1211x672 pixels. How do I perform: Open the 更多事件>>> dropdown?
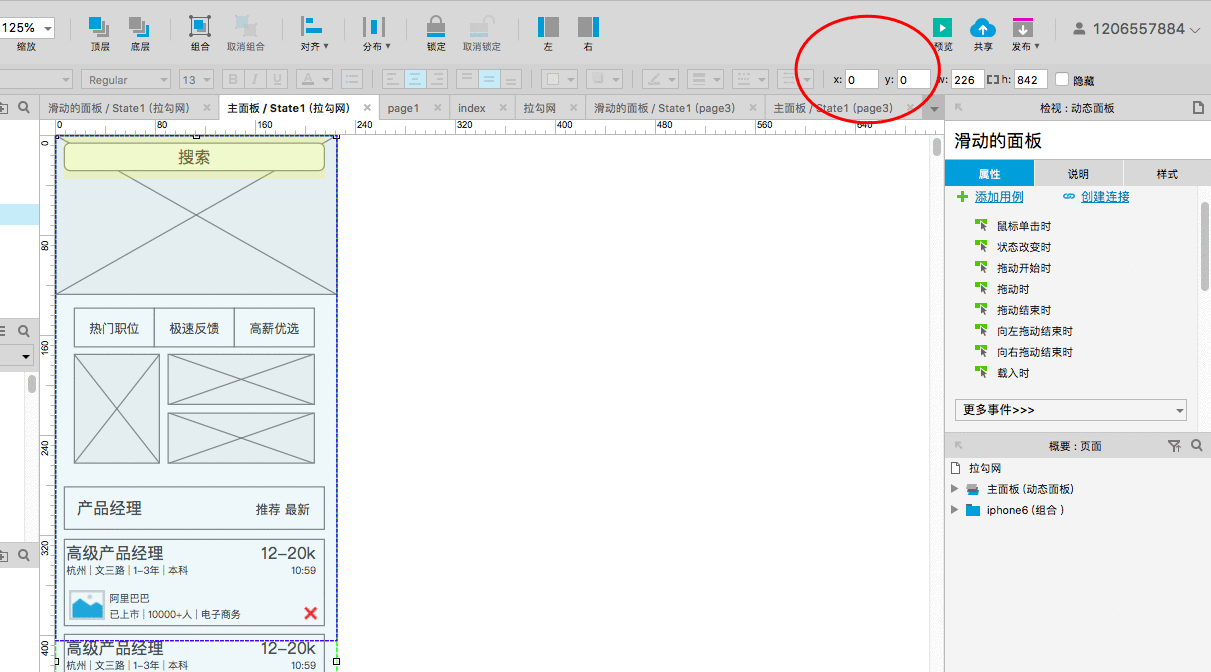1070,410
